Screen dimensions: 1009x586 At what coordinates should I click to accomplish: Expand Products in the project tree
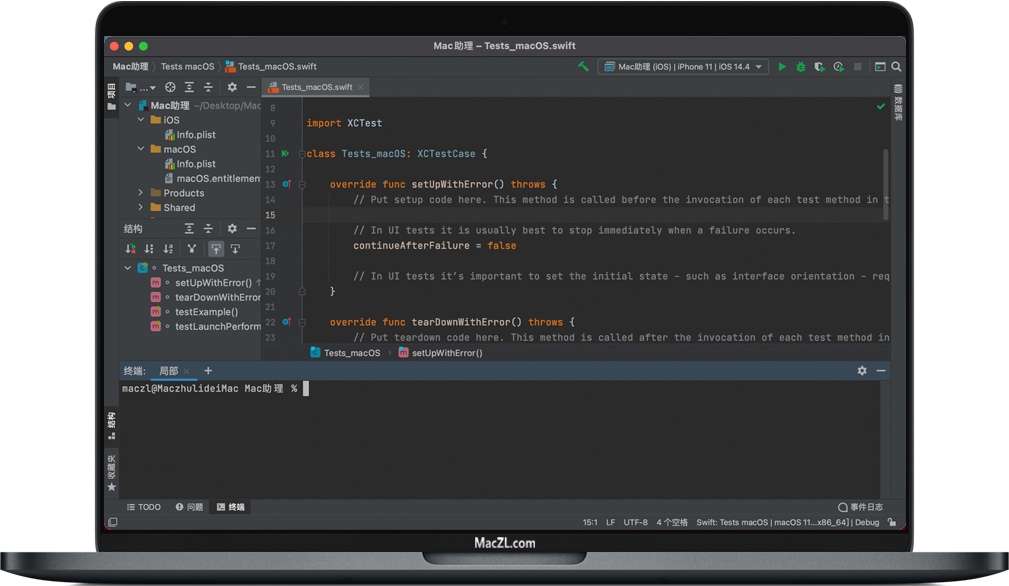click(141, 192)
